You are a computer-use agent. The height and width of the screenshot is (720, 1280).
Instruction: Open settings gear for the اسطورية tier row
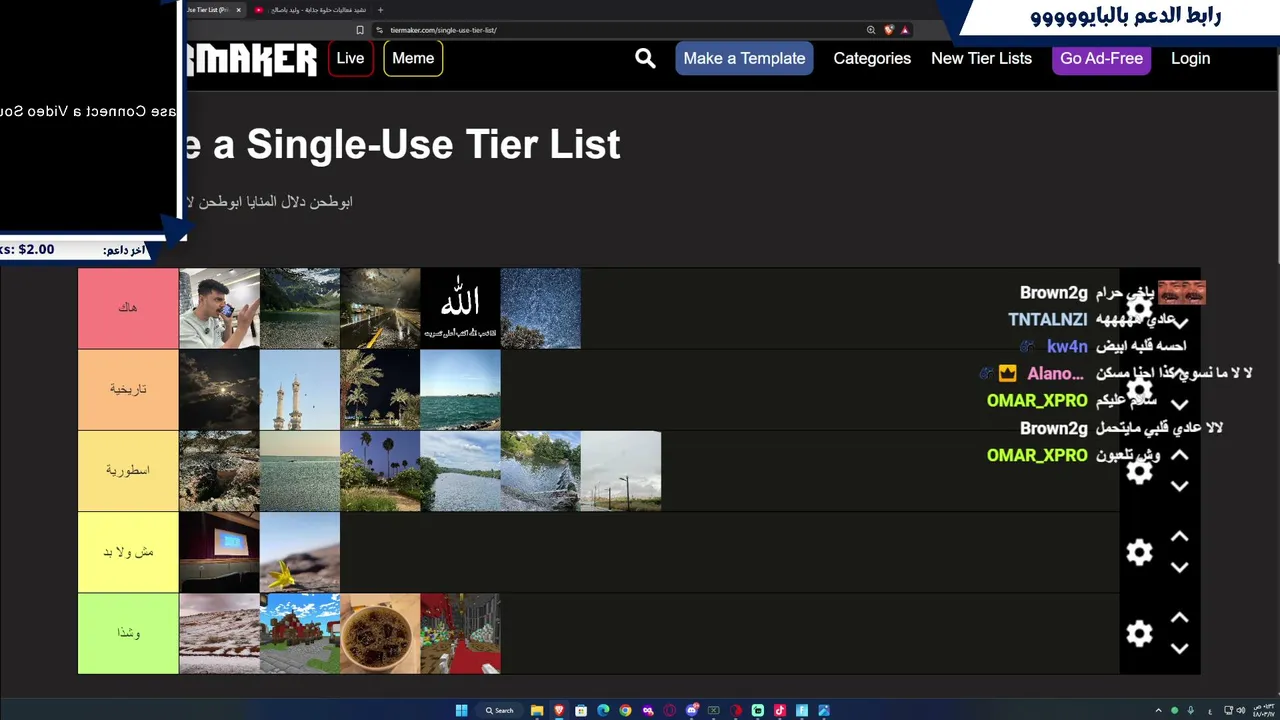point(1139,470)
